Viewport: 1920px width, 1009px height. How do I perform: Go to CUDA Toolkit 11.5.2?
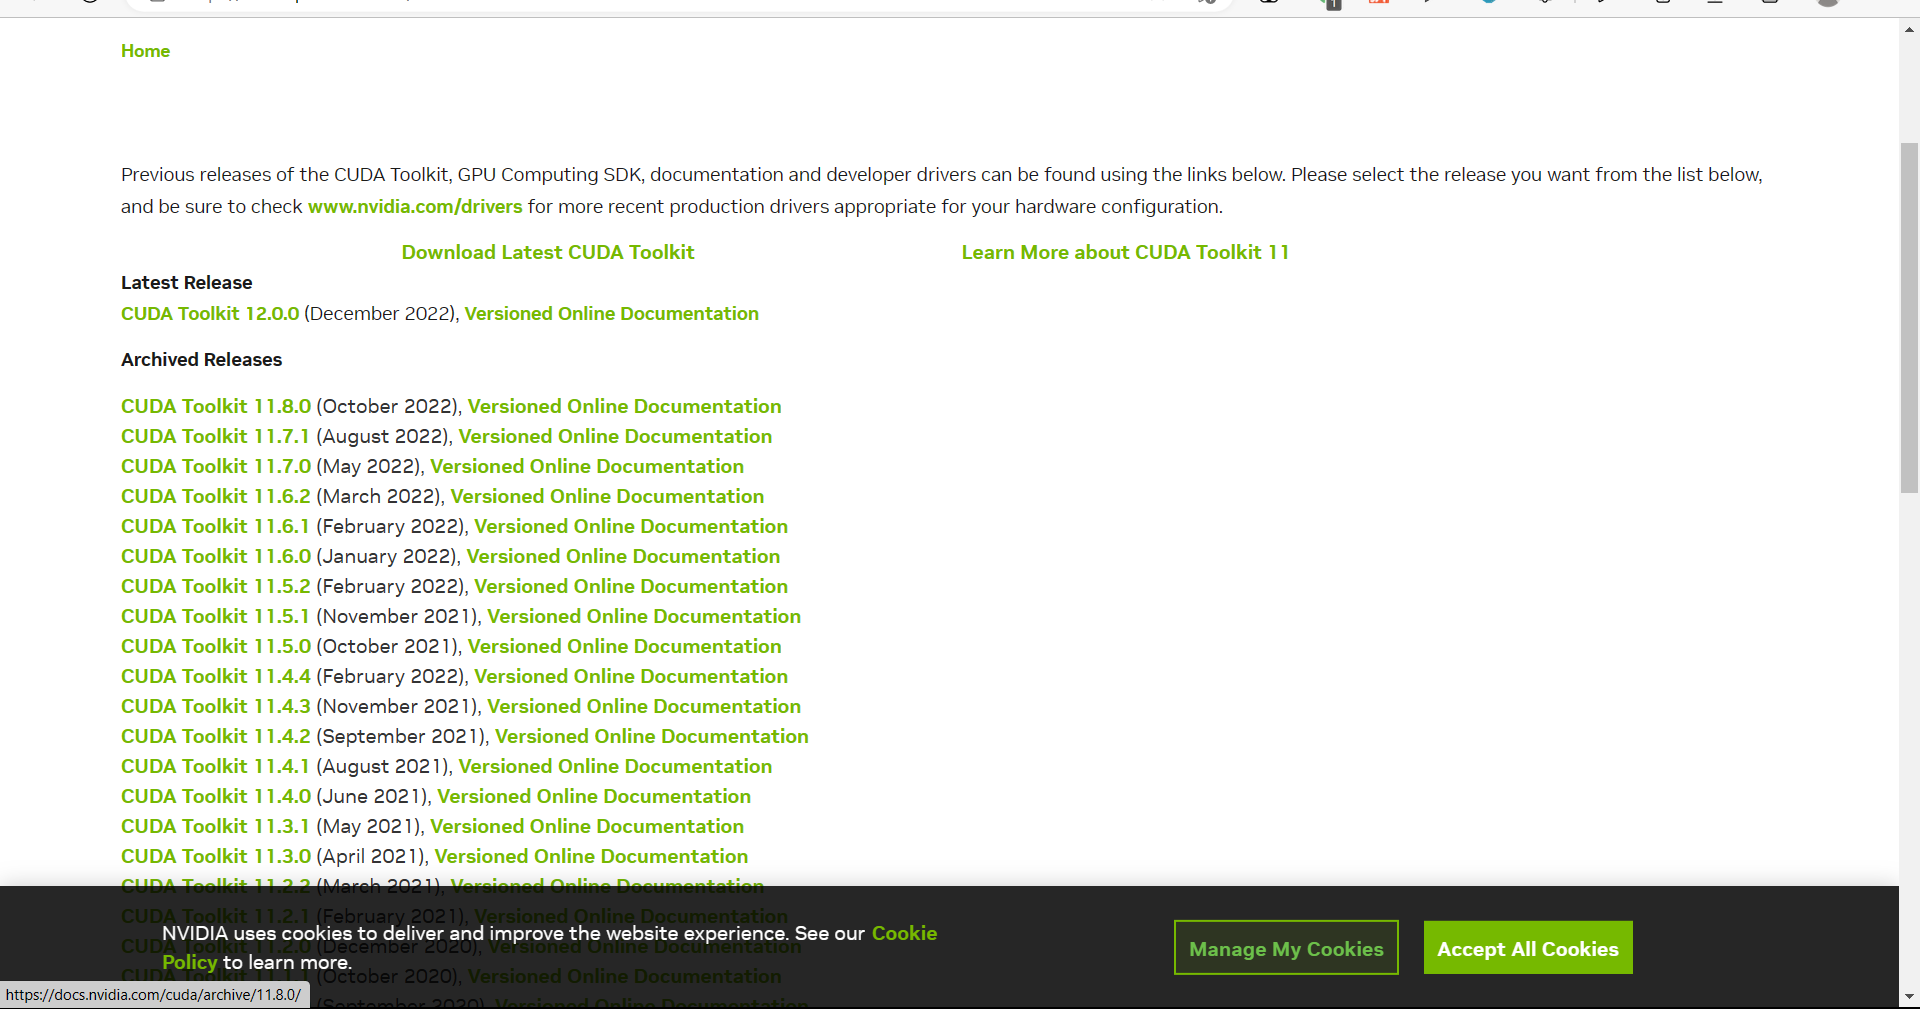[216, 586]
